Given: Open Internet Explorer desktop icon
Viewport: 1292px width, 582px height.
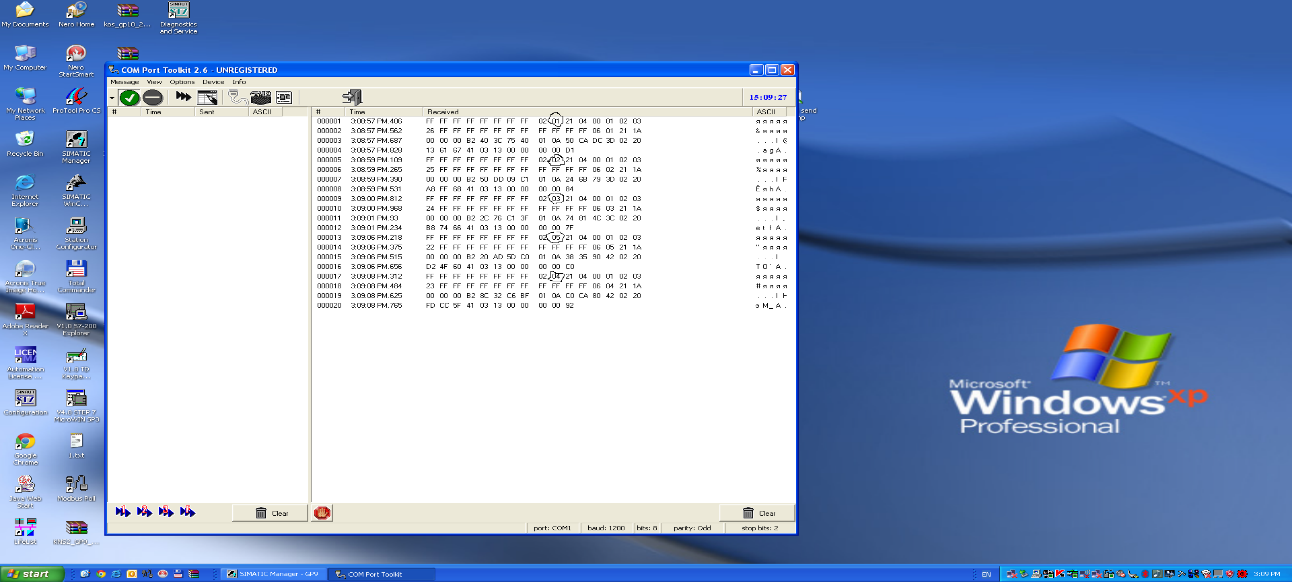Looking at the screenshot, I should point(25,188).
